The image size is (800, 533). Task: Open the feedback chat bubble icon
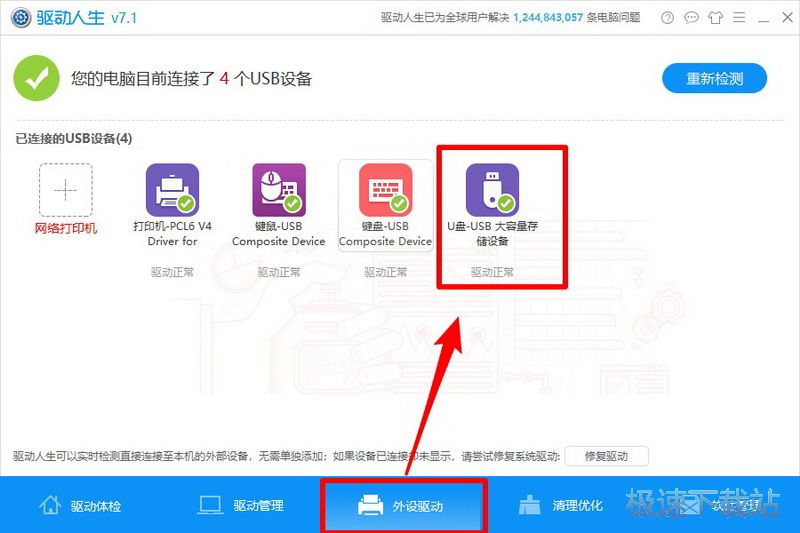click(x=691, y=18)
